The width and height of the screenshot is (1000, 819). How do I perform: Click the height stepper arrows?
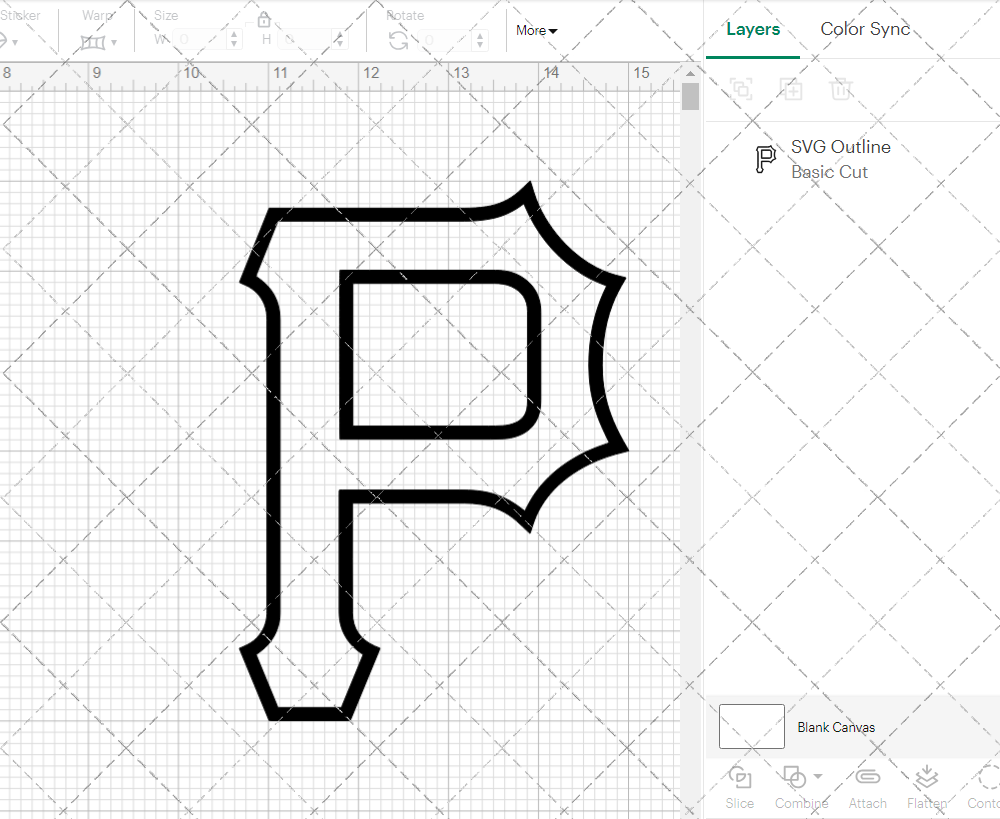click(x=341, y=40)
